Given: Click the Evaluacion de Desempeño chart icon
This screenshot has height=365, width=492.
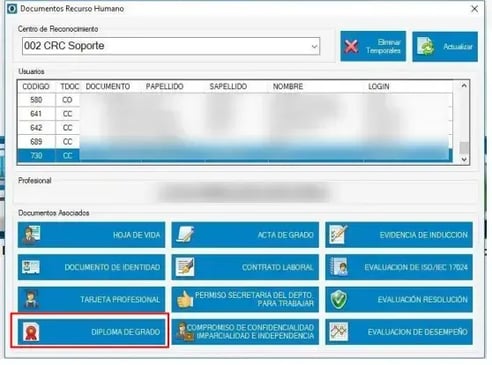Looking at the screenshot, I should coord(339,332).
